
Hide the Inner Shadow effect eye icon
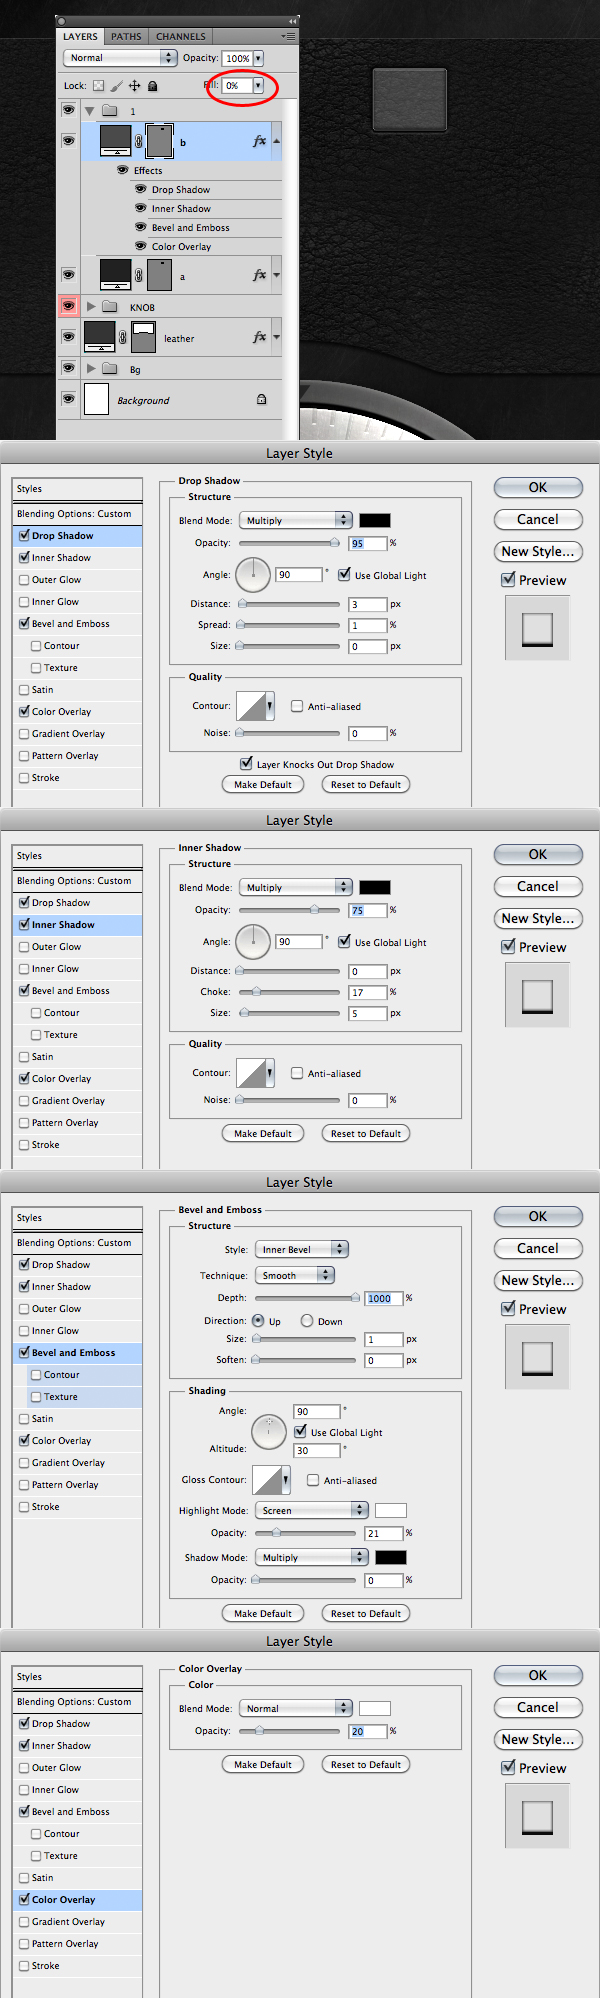coord(141,208)
